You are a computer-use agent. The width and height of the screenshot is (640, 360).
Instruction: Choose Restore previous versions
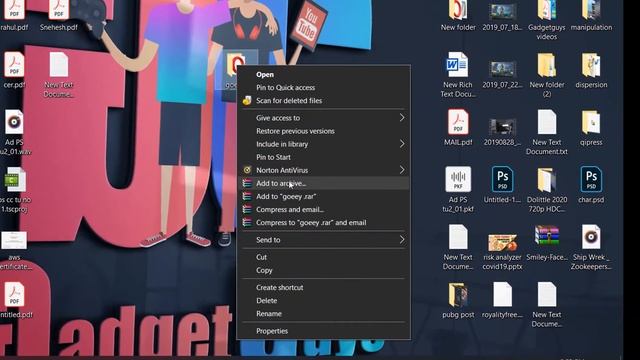324,131
